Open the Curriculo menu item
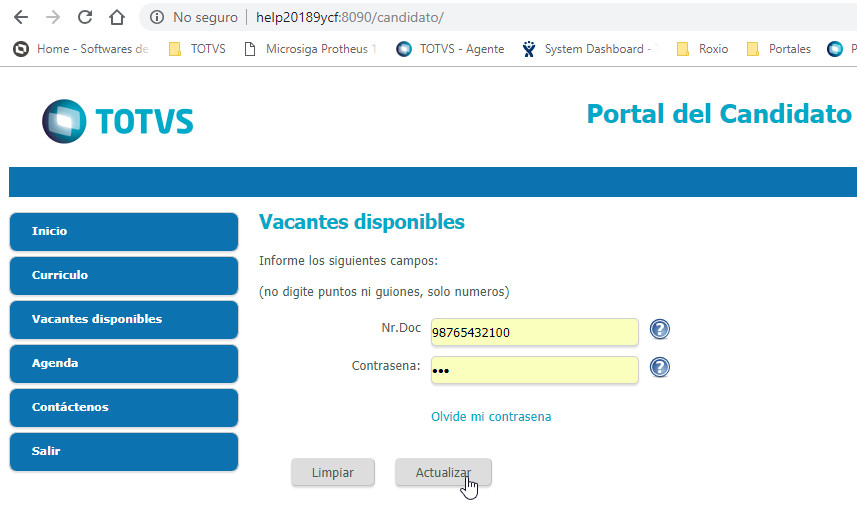The height and width of the screenshot is (516, 857). click(124, 275)
